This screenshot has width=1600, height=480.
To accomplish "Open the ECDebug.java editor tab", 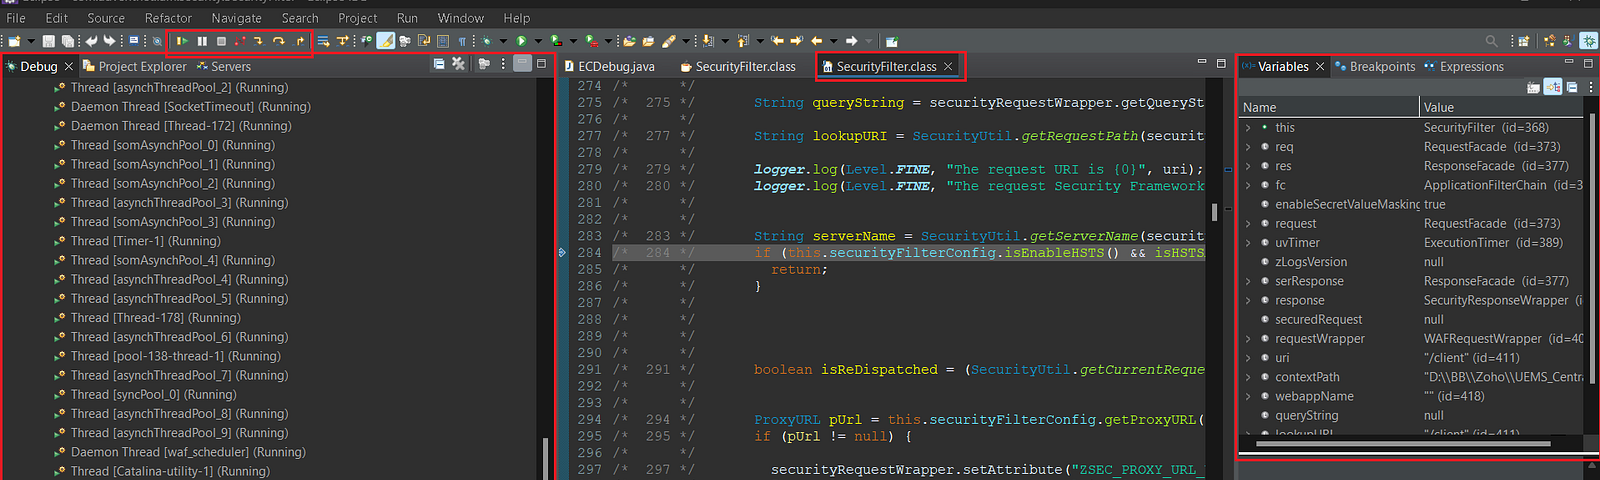I will click(x=609, y=66).
